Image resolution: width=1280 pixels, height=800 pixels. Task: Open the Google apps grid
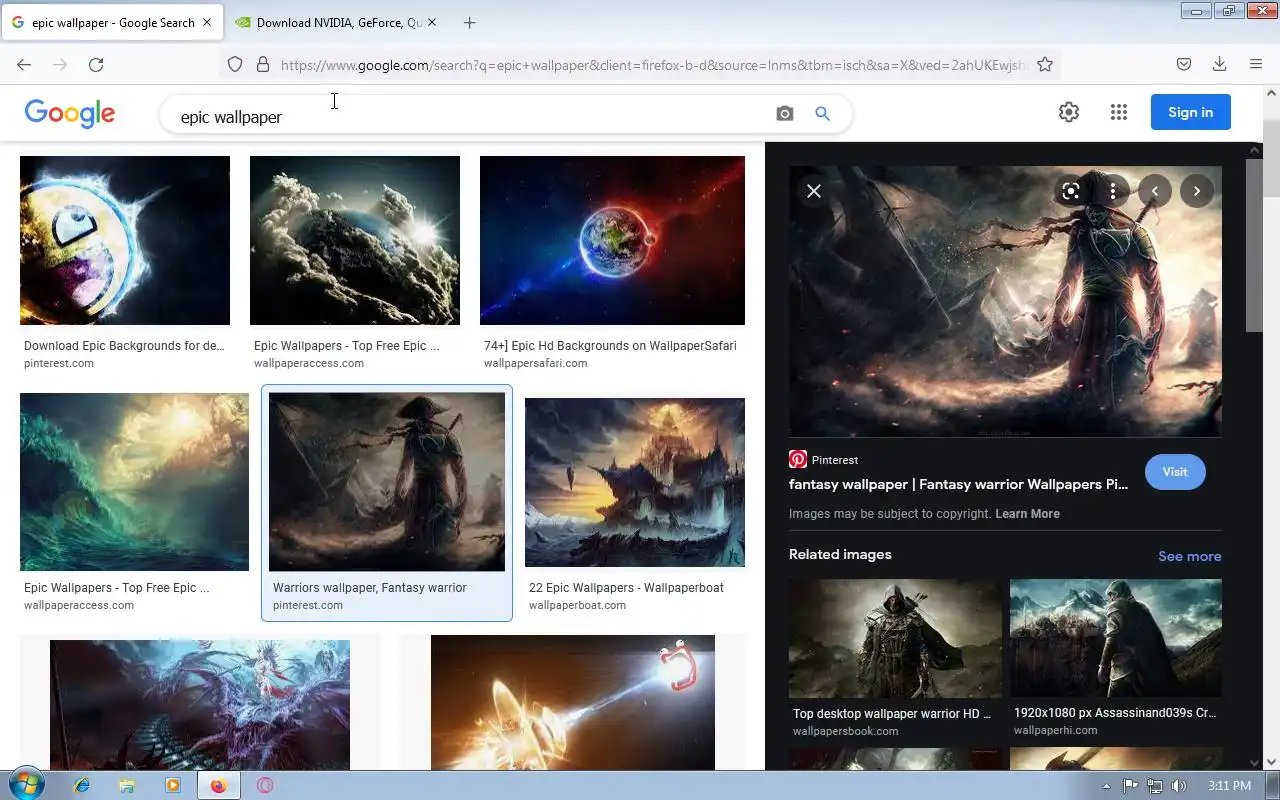pyautogui.click(x=1119, y=112)
